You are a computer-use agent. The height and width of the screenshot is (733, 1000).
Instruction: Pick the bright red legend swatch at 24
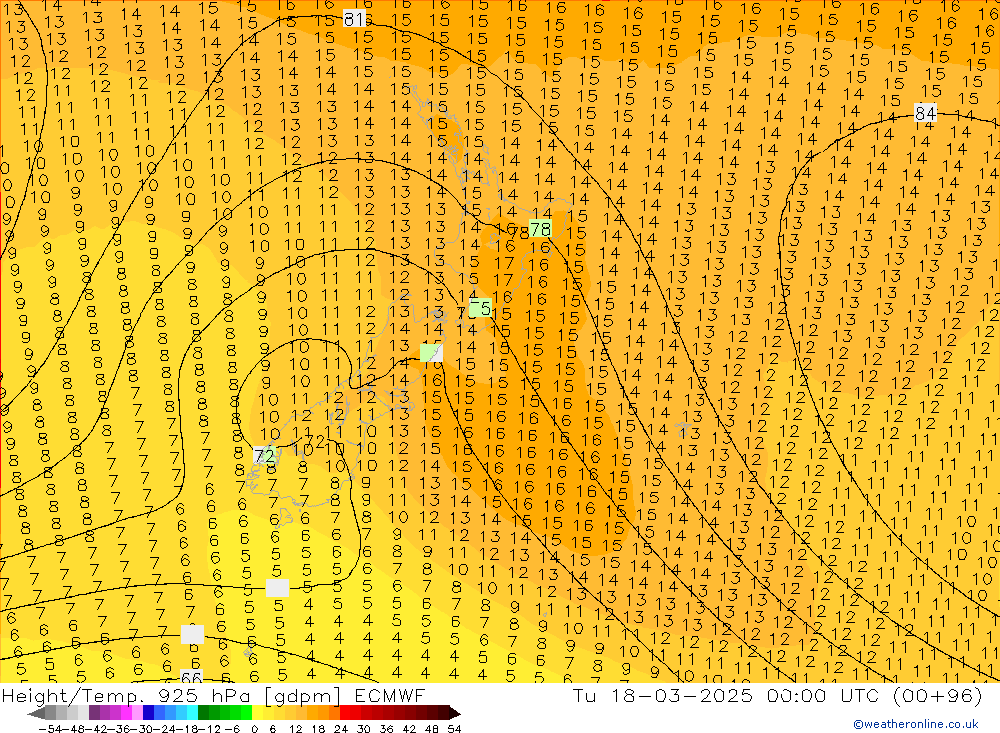point(345,713)
